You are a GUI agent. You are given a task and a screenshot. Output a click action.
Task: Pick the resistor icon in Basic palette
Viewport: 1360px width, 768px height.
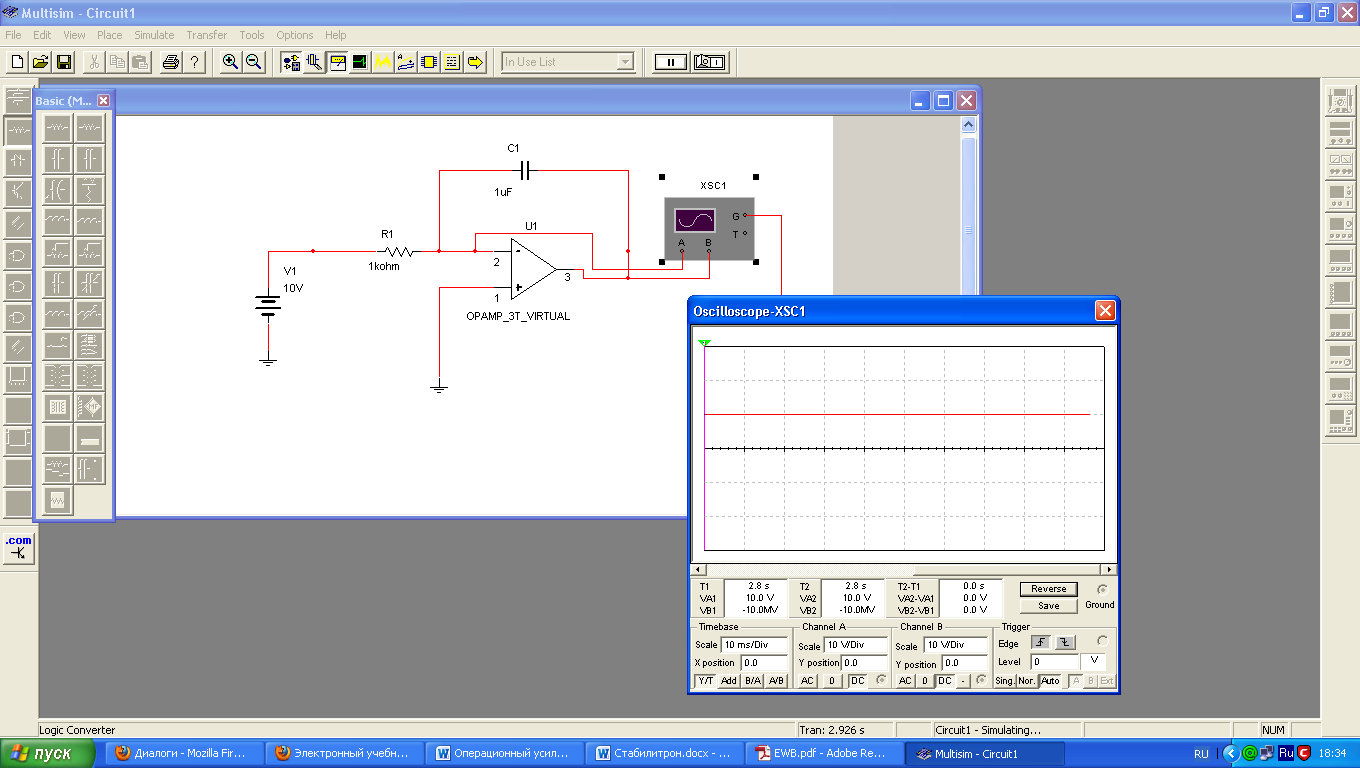point(58,127)
